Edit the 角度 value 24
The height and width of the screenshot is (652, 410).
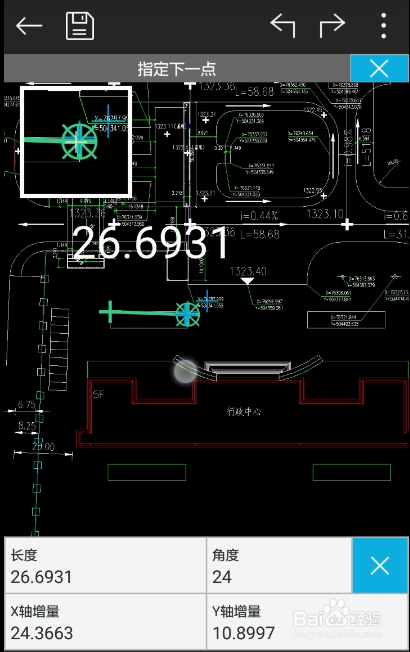coord(279,566)
